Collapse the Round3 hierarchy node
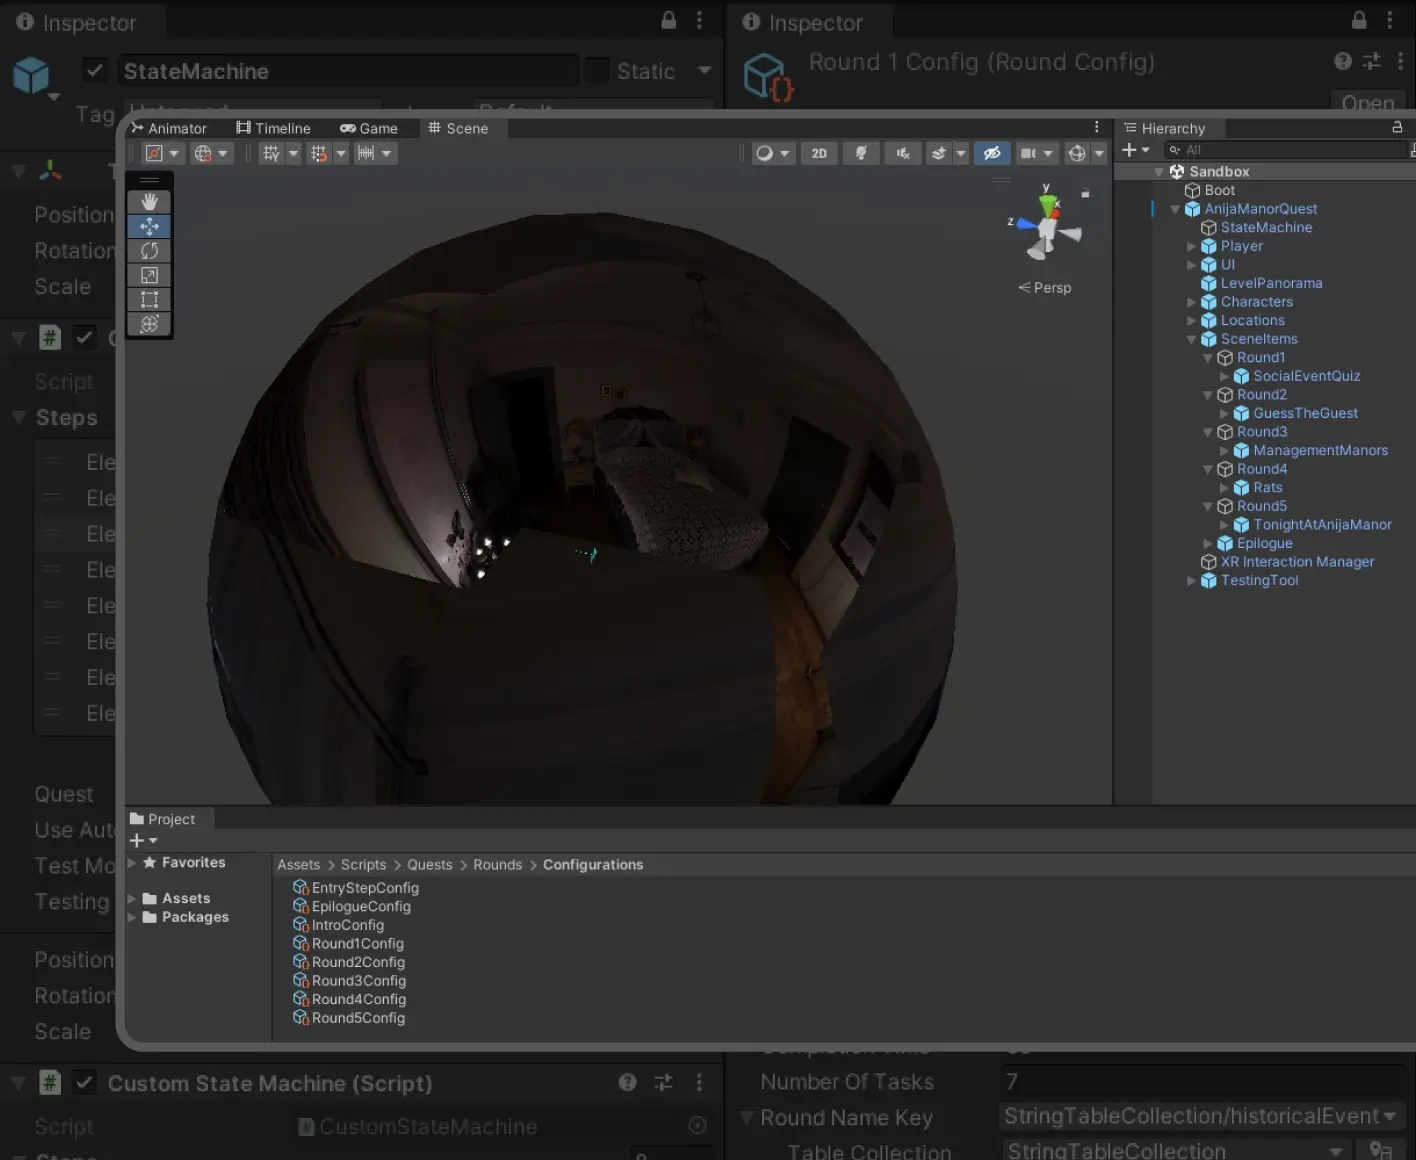This screenshot has height=1160, width=1416. pos(1207,432)
